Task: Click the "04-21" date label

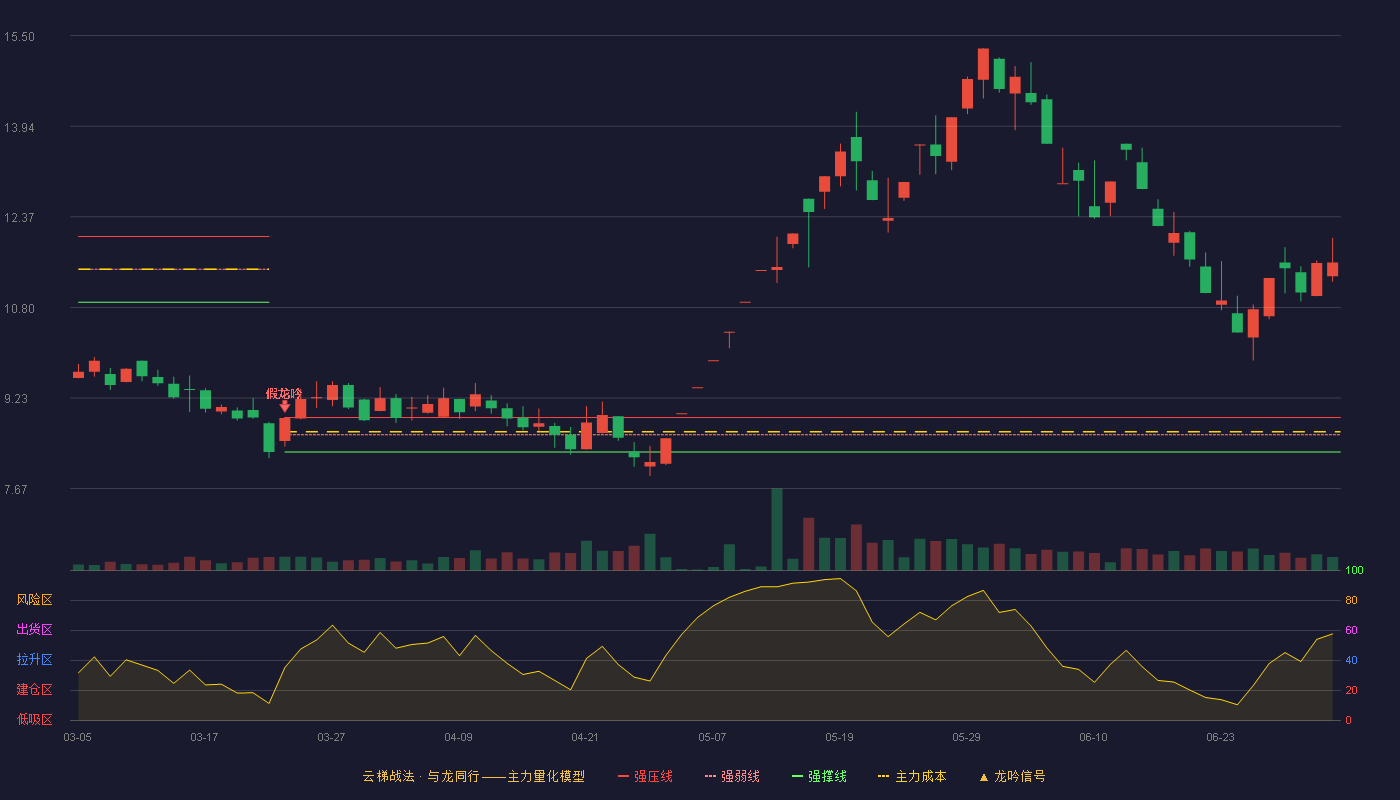Action: (x=585, y=737)
